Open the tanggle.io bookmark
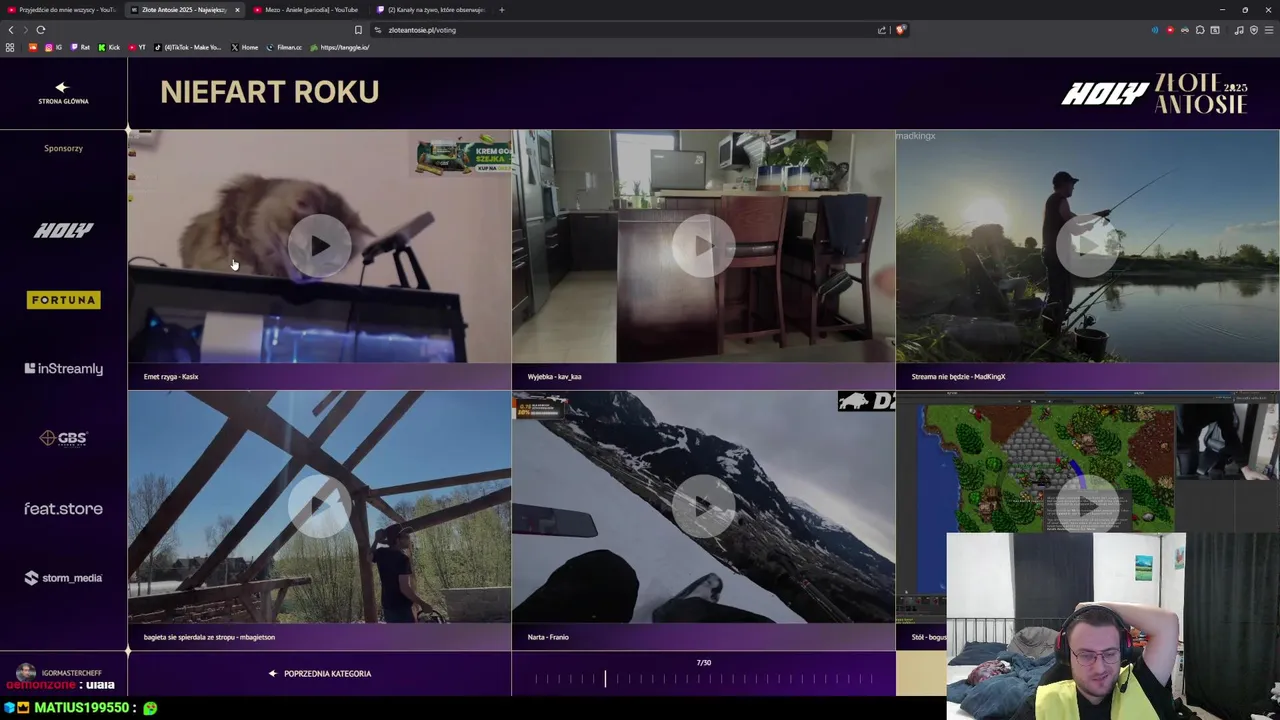This screenshot has width=1280, height=720. tap(340, 47)
